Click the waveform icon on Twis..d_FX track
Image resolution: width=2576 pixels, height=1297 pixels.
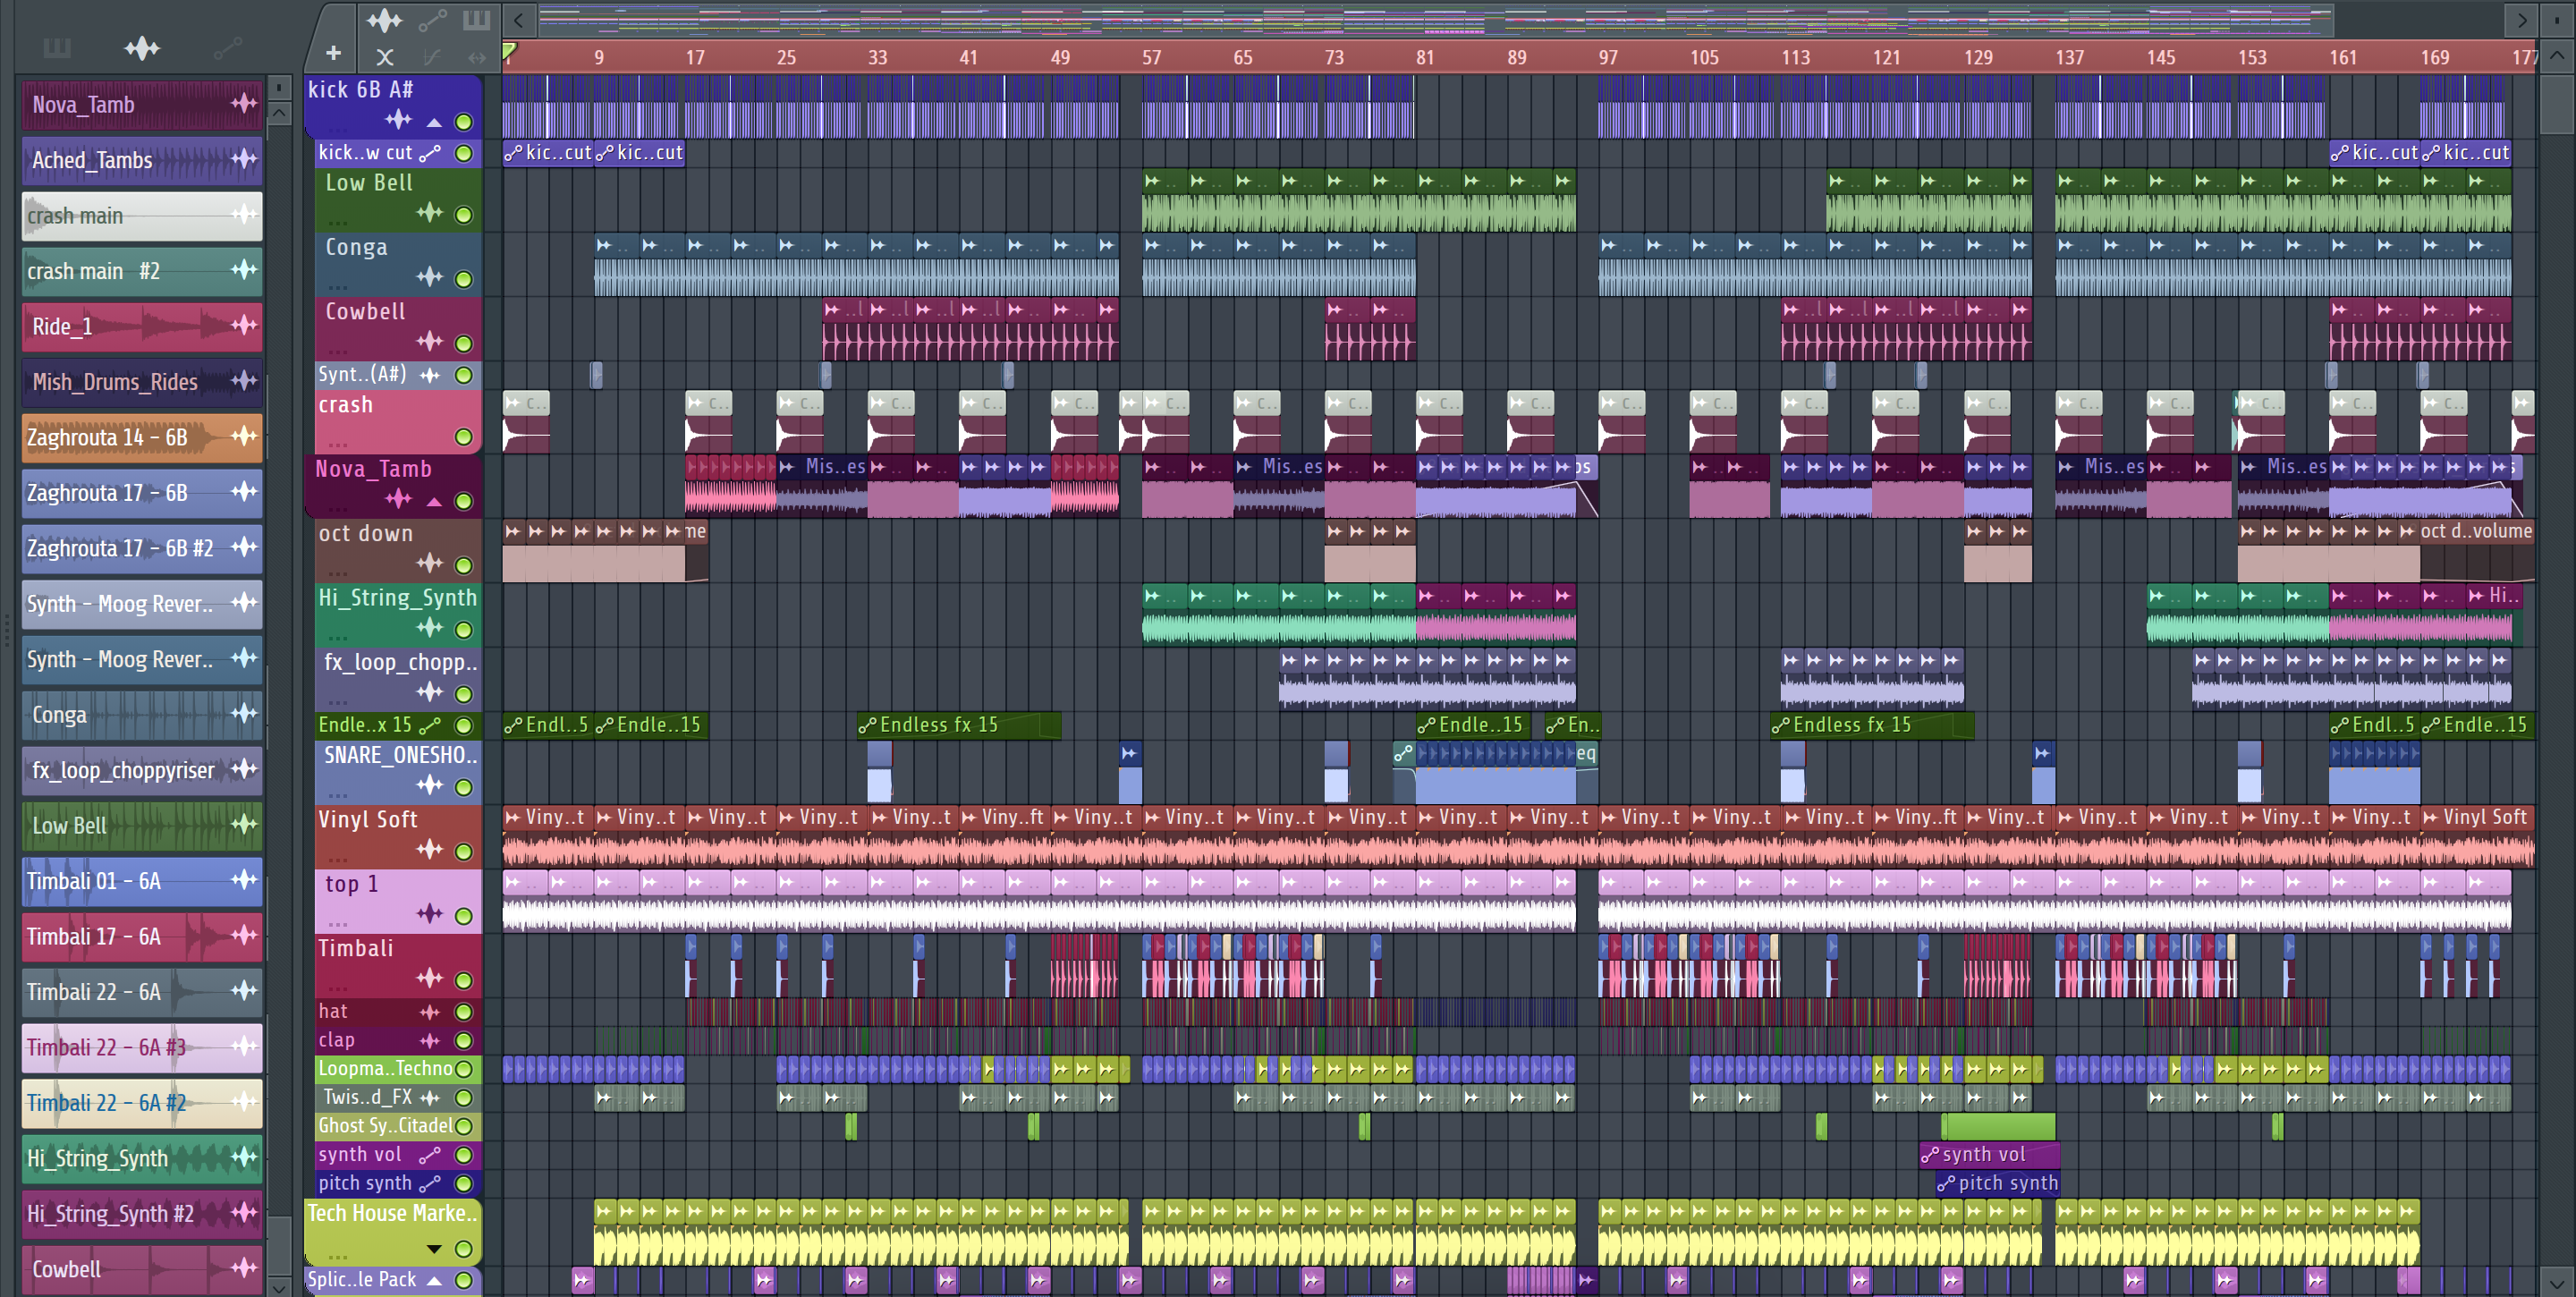[430, 1097]
